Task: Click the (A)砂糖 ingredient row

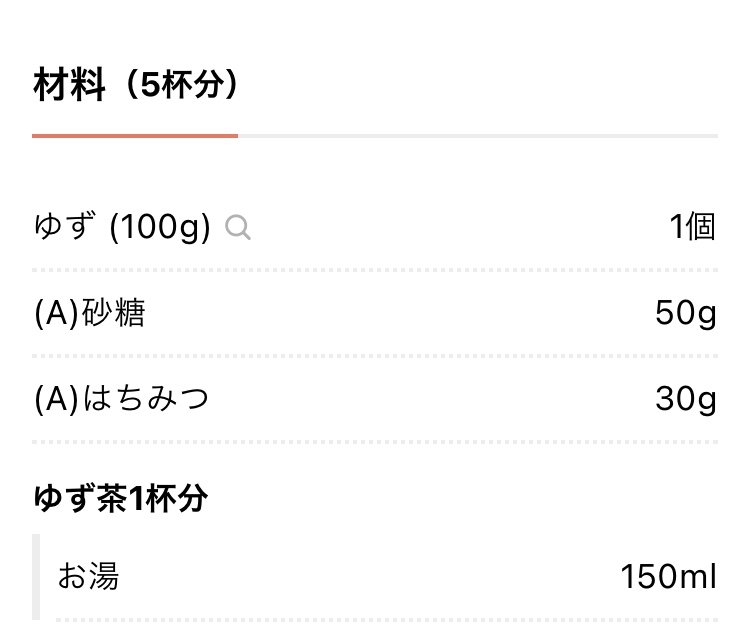Action: [x=375, y=313]
